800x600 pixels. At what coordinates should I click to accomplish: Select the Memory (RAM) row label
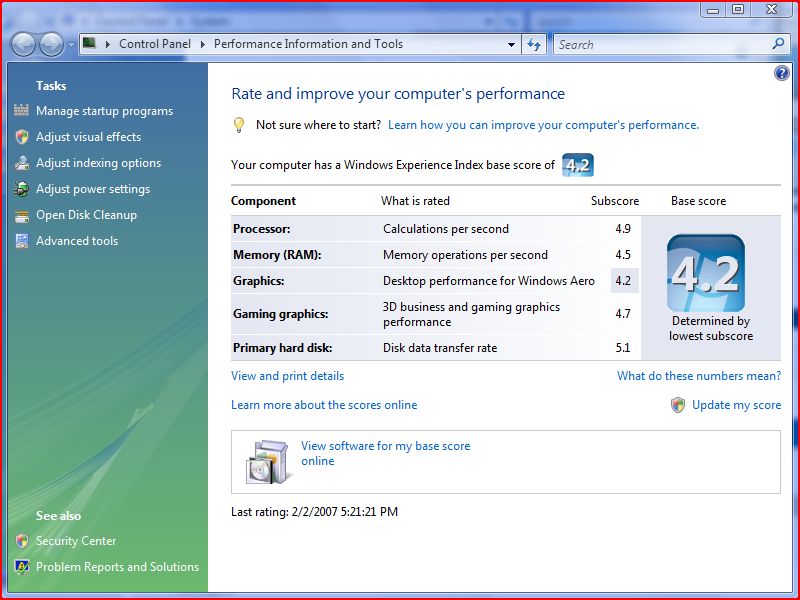(277, 255)
